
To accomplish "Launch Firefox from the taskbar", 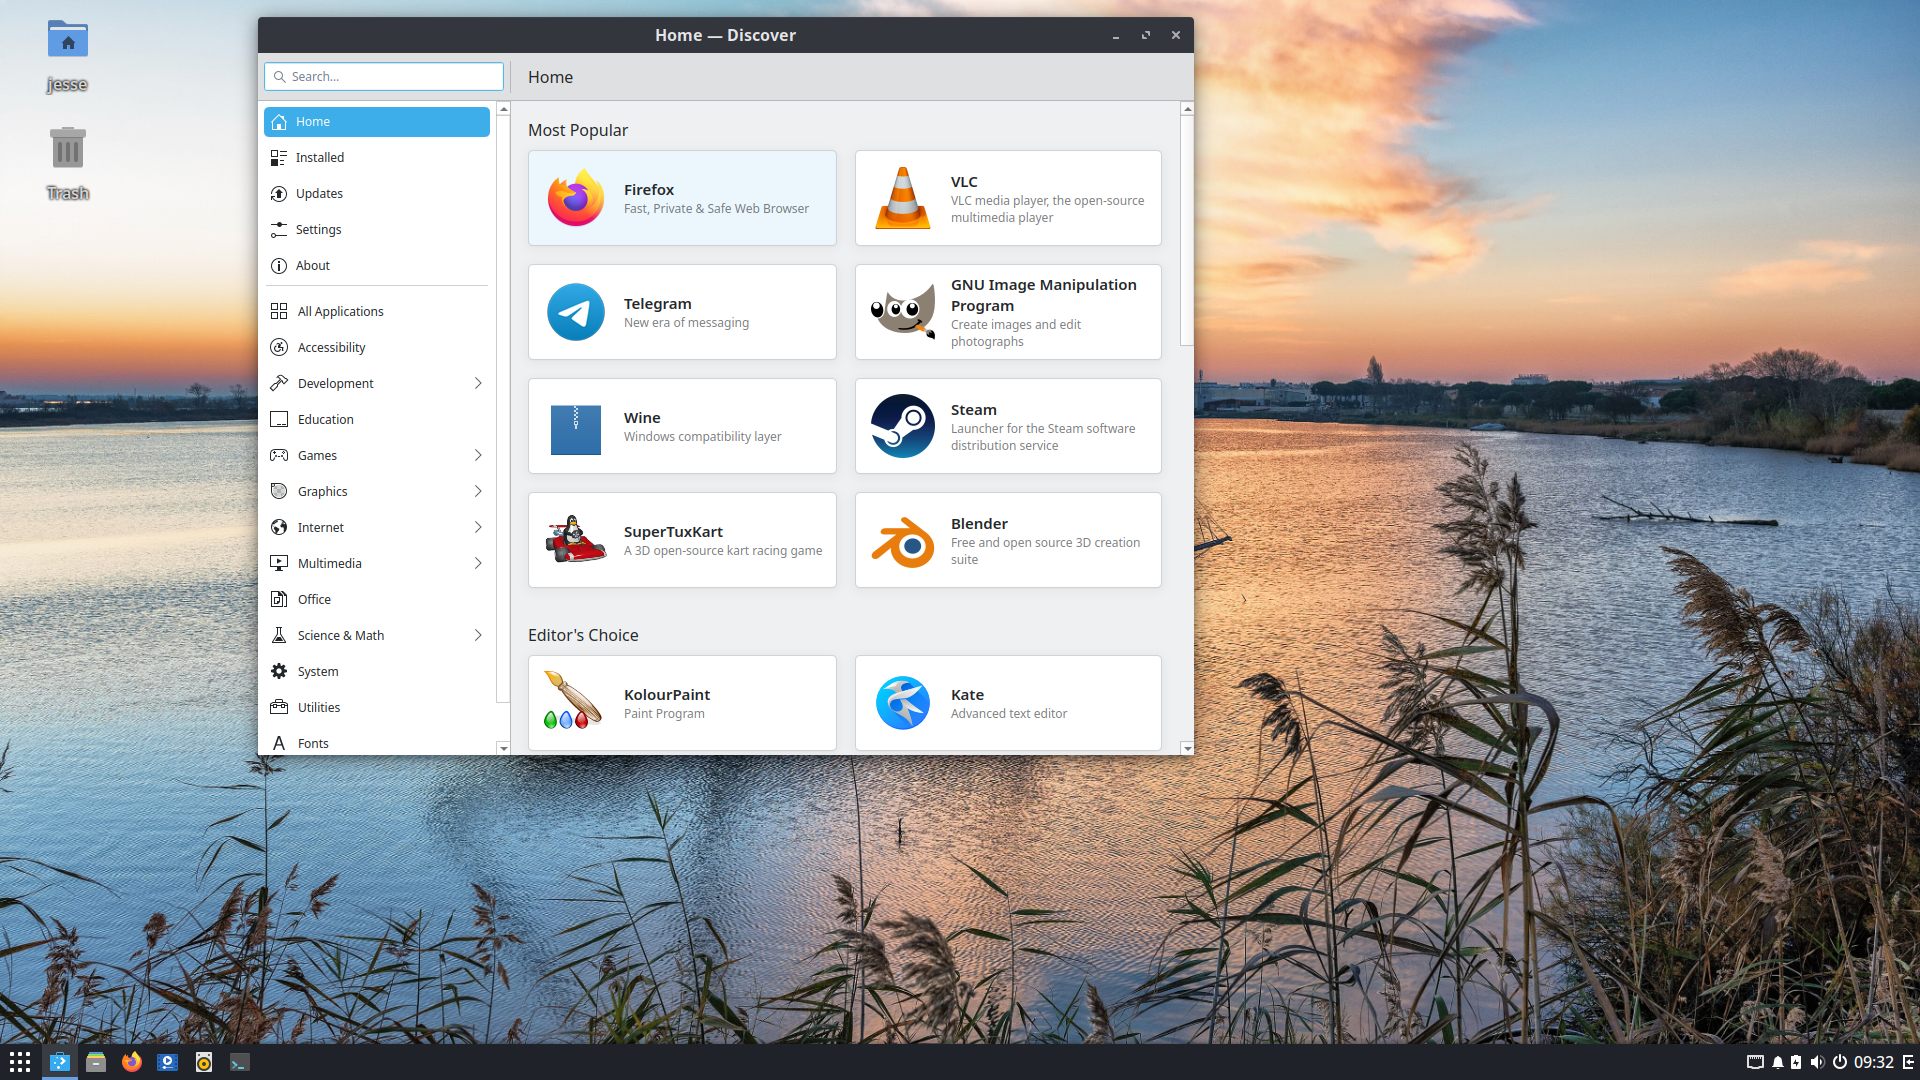I will (x=132, y=1062).
